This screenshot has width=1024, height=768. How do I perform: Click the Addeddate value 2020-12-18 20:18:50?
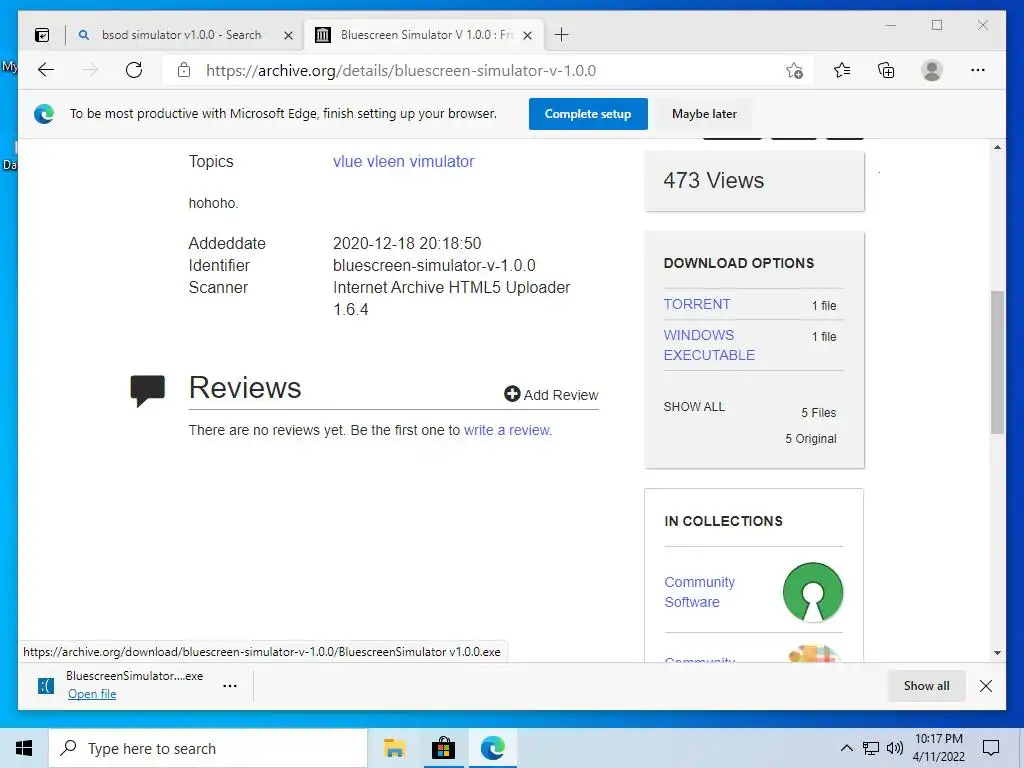407,244
